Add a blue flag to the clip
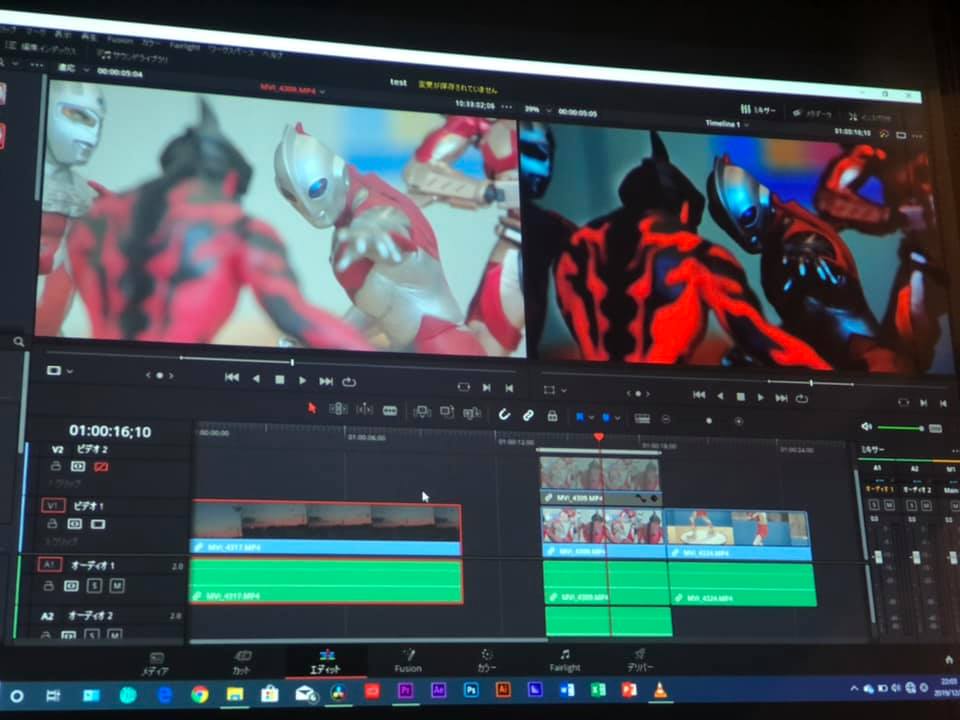The width and height of the screenshot is (960, 720). coord(579,417)
